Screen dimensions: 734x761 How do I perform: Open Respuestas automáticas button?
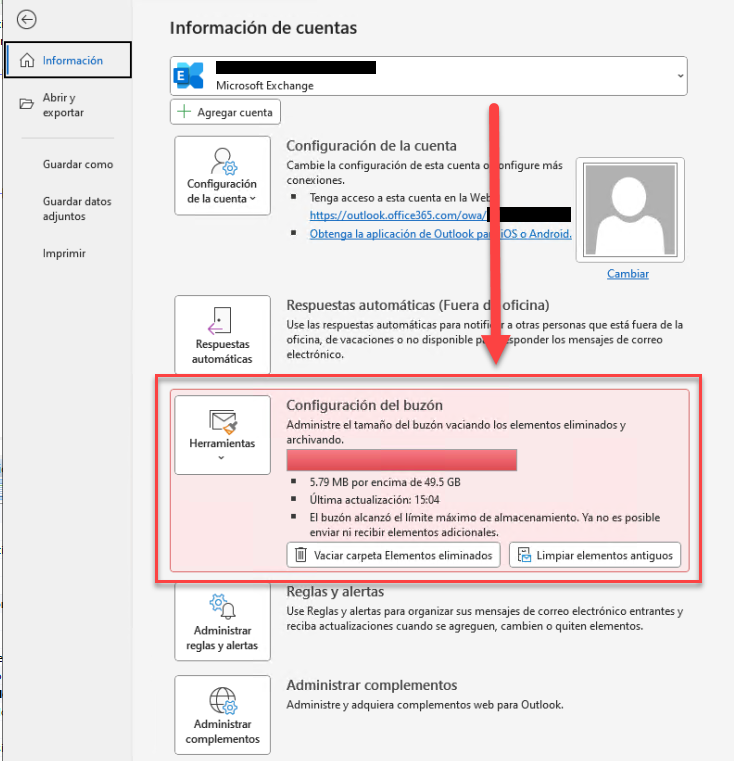[222, 335]
